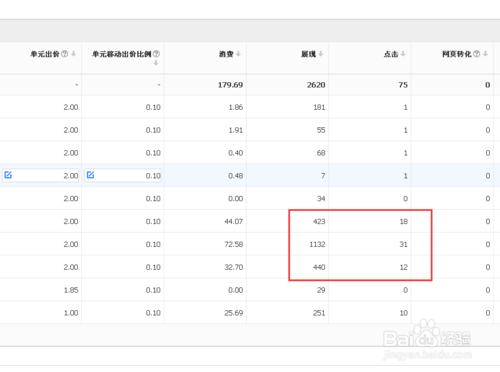Screen dimensions: 500x372
Task: Select total spend value 179.69
Action: [230, 85]
